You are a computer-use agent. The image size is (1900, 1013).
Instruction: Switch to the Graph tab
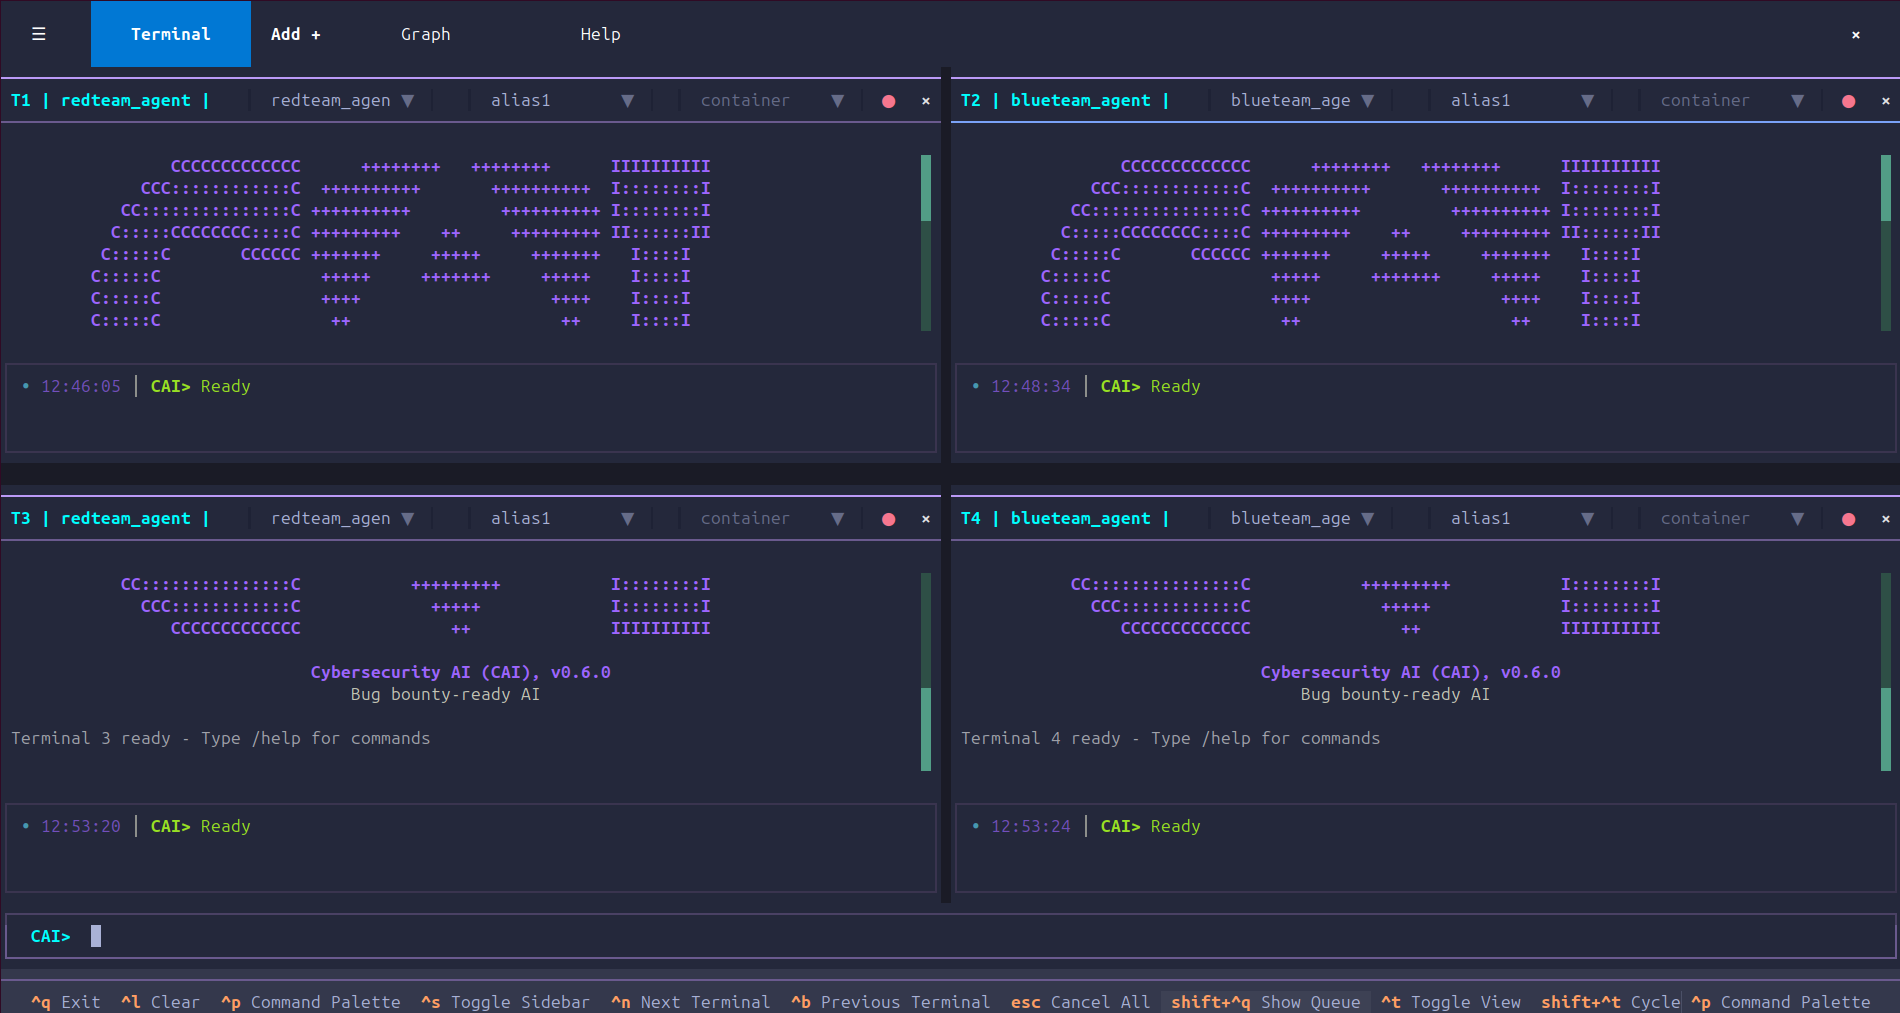tap(425, 34)
